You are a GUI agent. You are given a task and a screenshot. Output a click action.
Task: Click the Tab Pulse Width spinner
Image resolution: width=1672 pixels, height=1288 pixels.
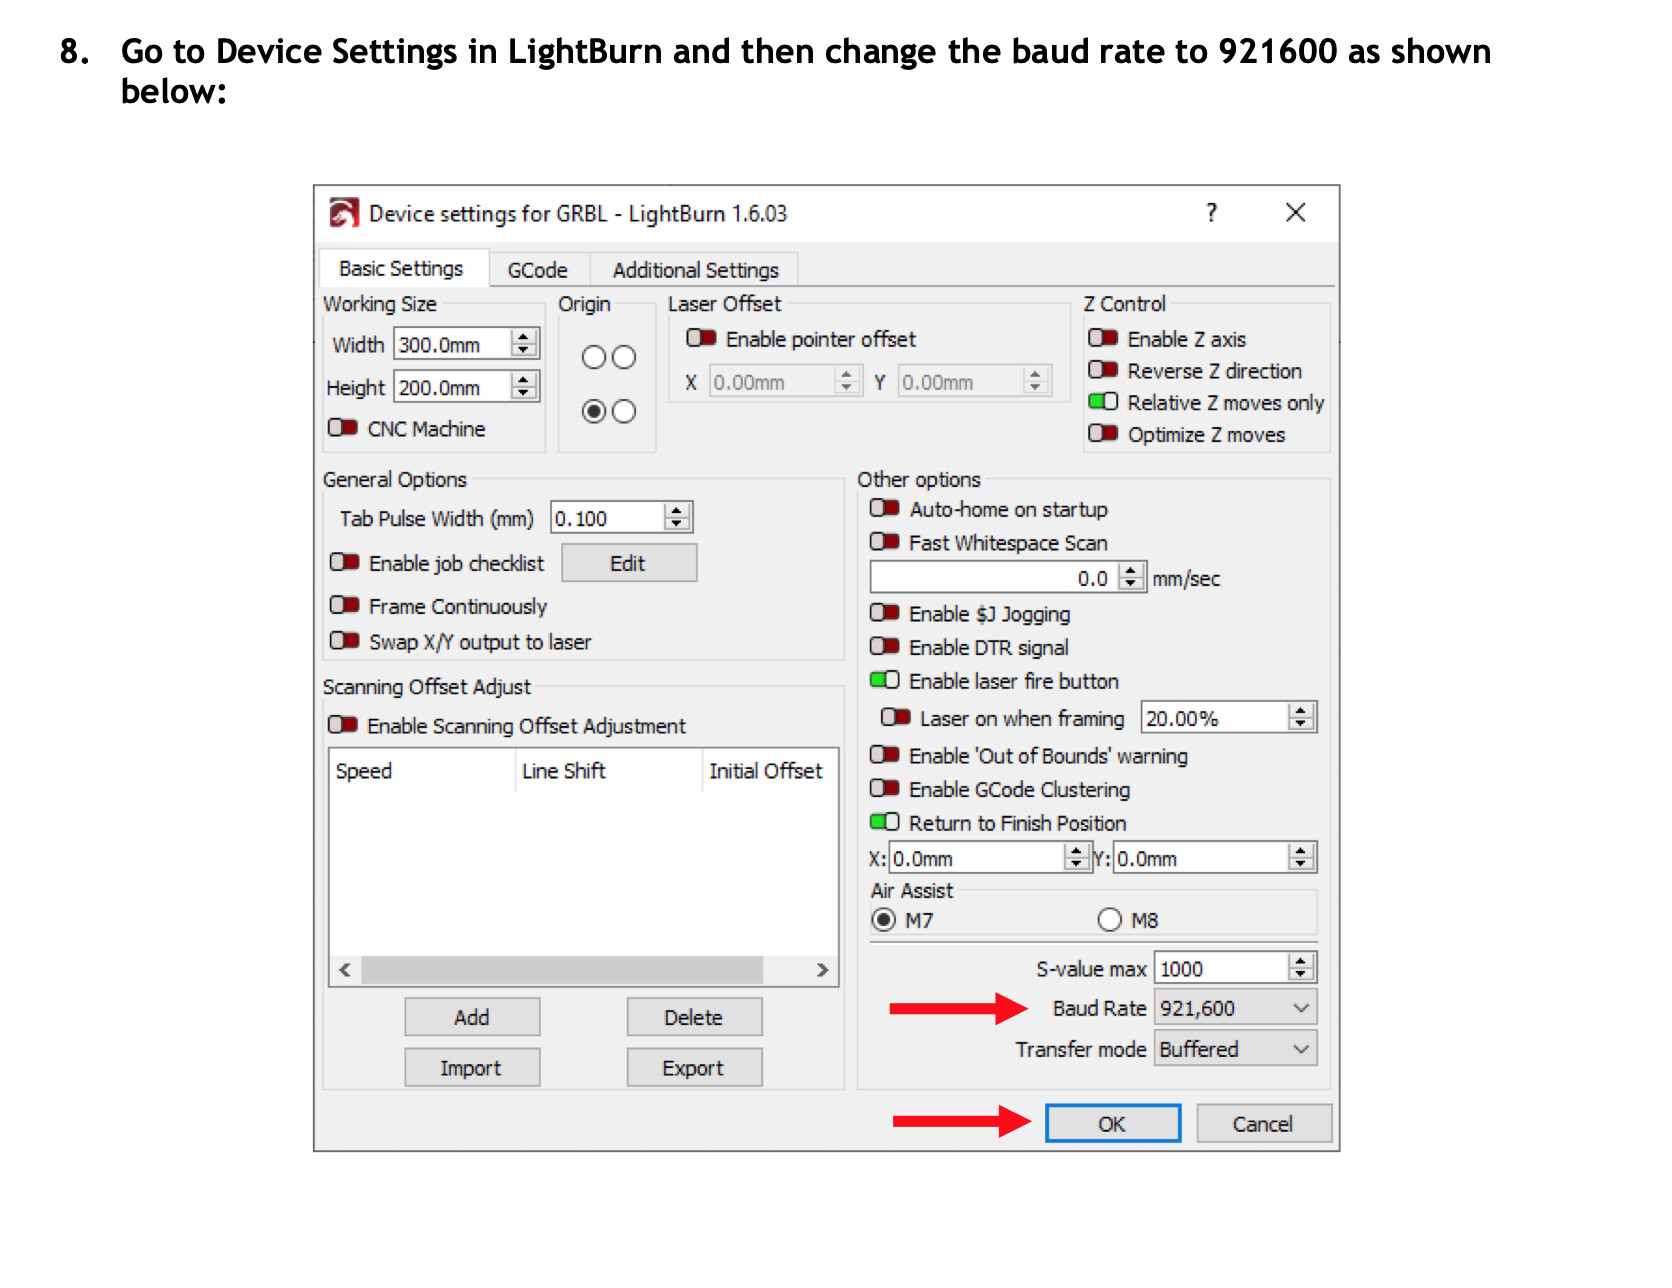pos(677,517)
